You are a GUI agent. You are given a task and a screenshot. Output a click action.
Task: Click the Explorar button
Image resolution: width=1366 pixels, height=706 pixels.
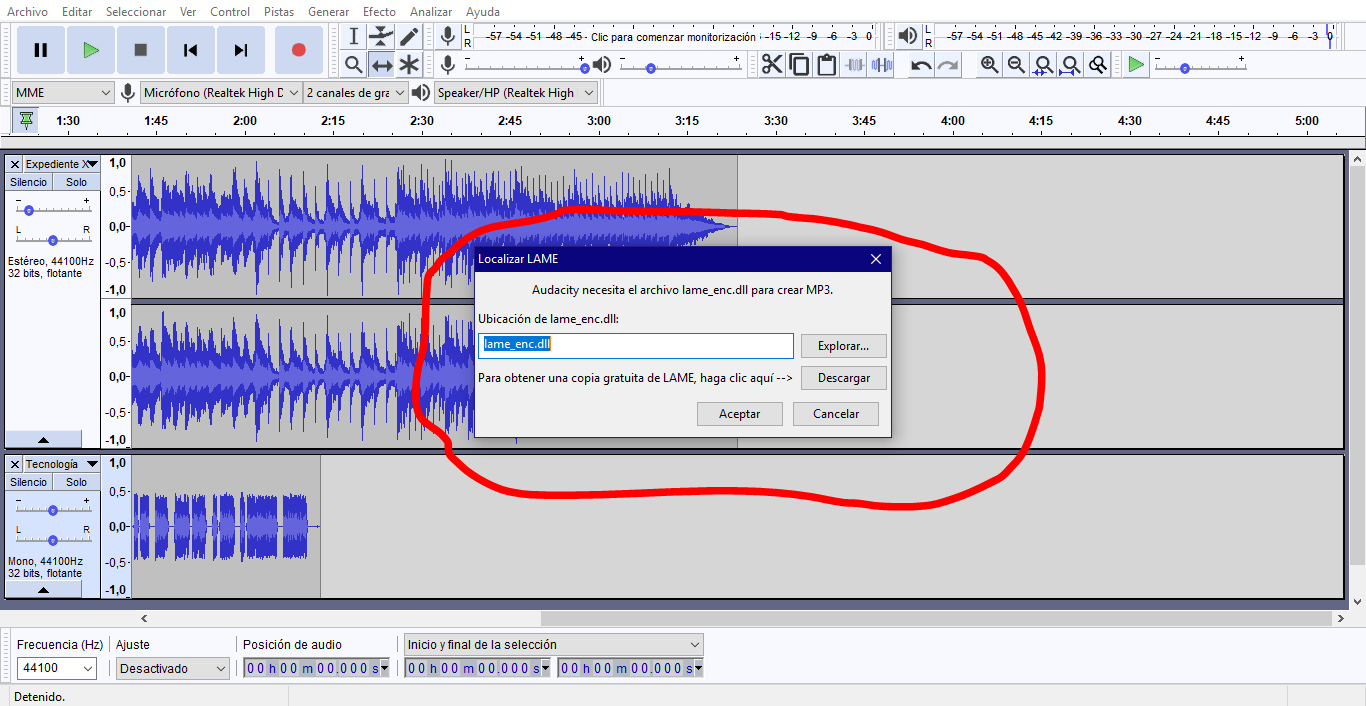[x=843, y=346]
